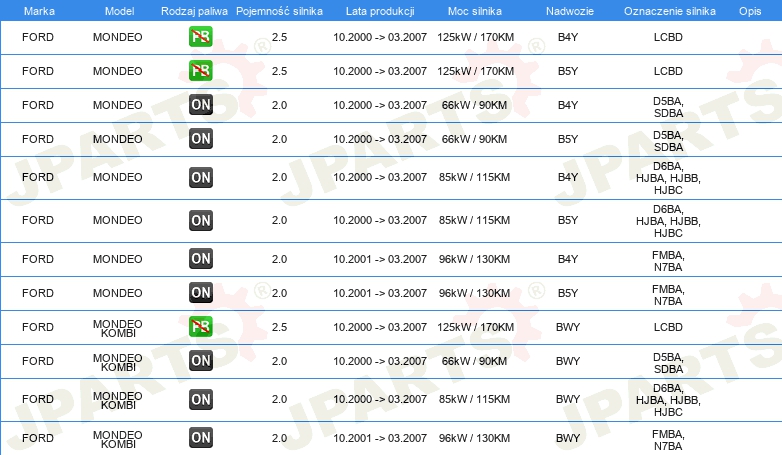Click 66kW / 90KM in the Mondeo B5Y row
Image resolution: width=782 pixels, height=455 pixels.
coord(474,139)
